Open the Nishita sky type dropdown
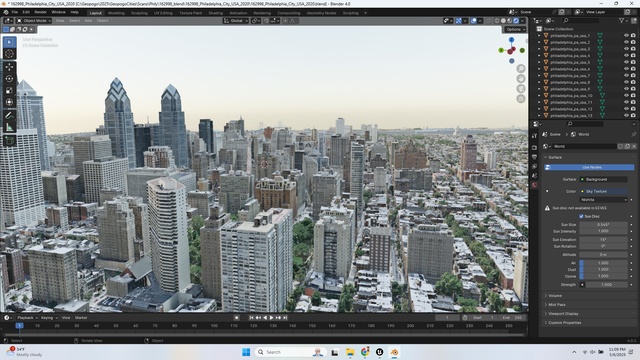This screenshot has width=640, height=360. coord(603,200)
